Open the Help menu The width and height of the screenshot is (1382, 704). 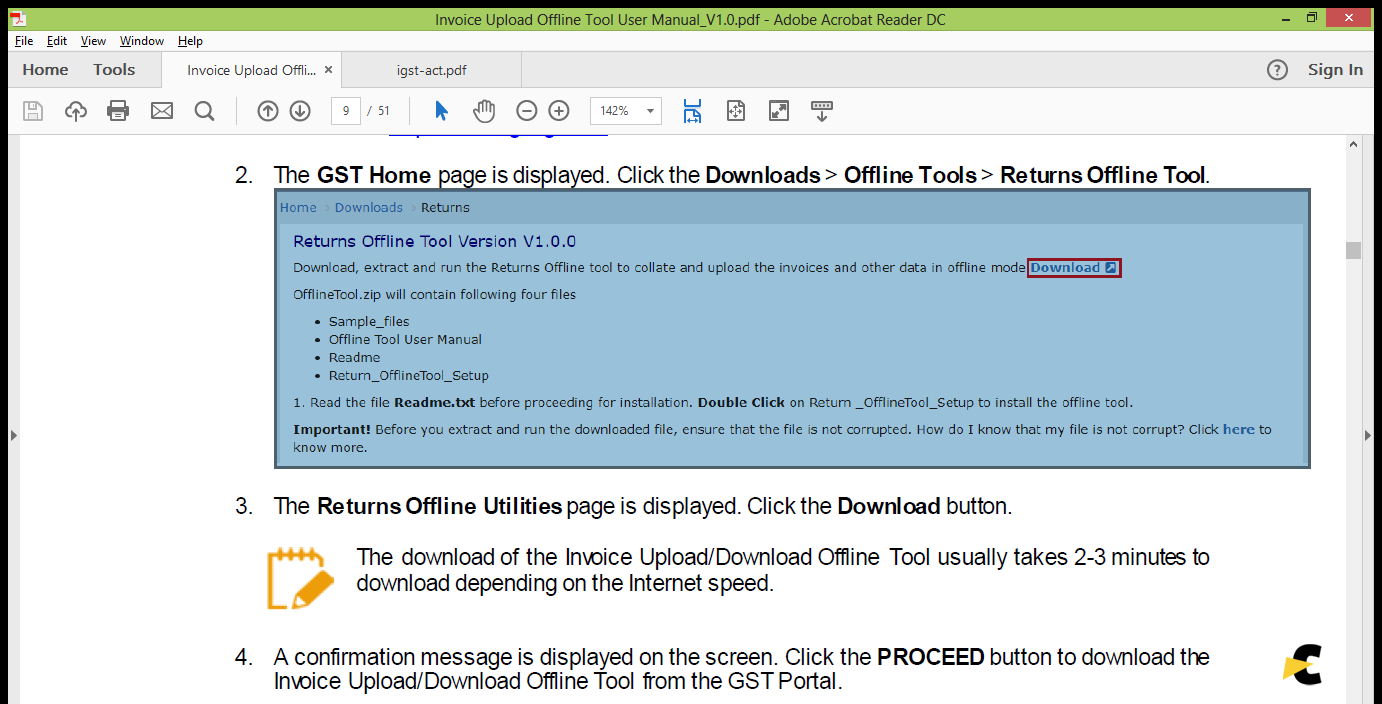click(x=190, y=41)
